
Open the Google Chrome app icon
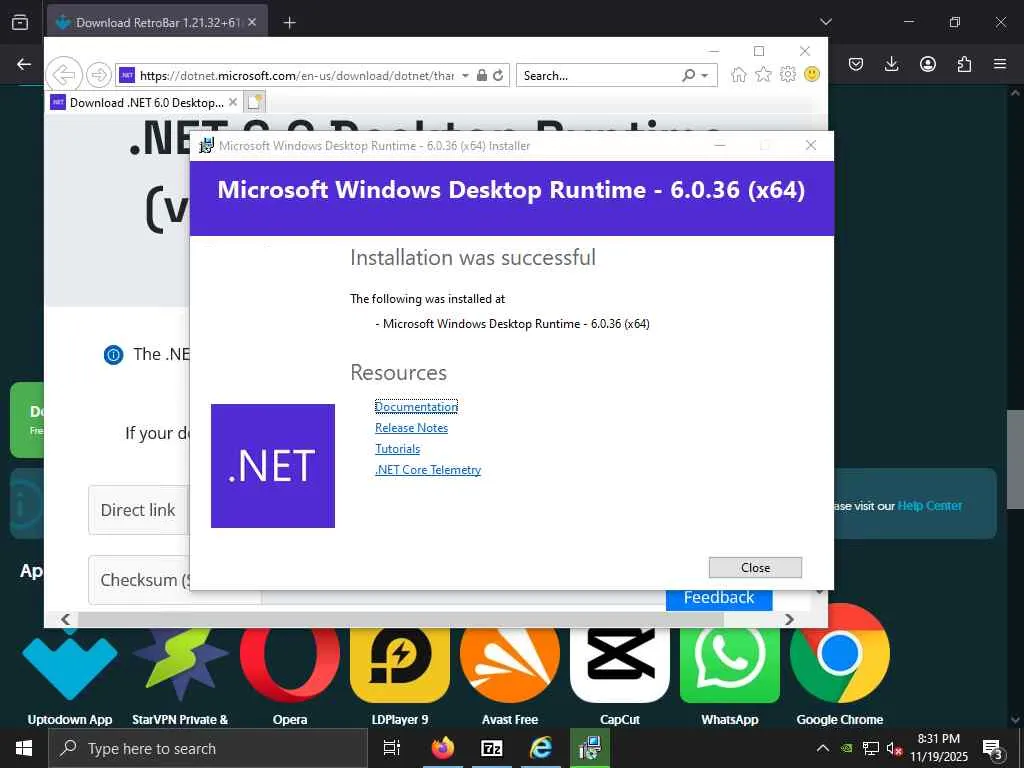click(x=840, y=653)
